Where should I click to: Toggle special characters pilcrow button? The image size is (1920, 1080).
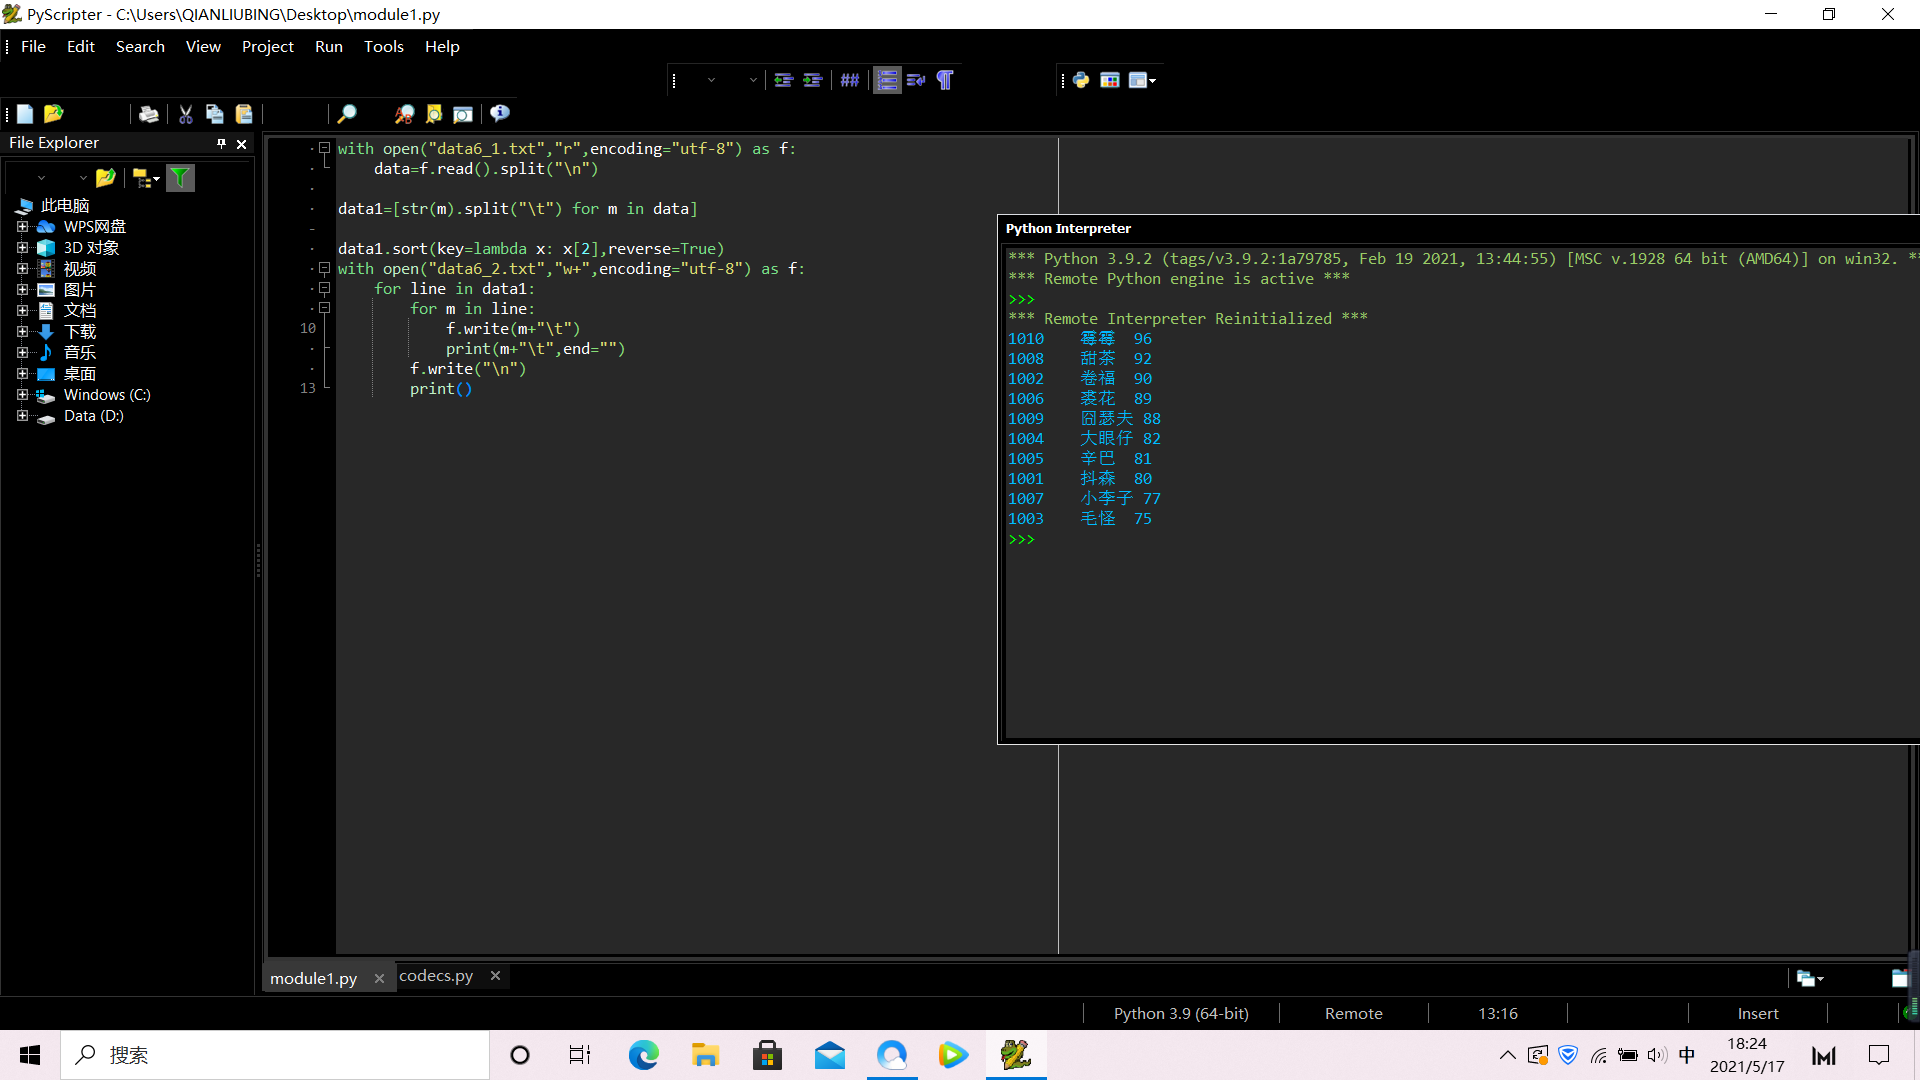945,80
